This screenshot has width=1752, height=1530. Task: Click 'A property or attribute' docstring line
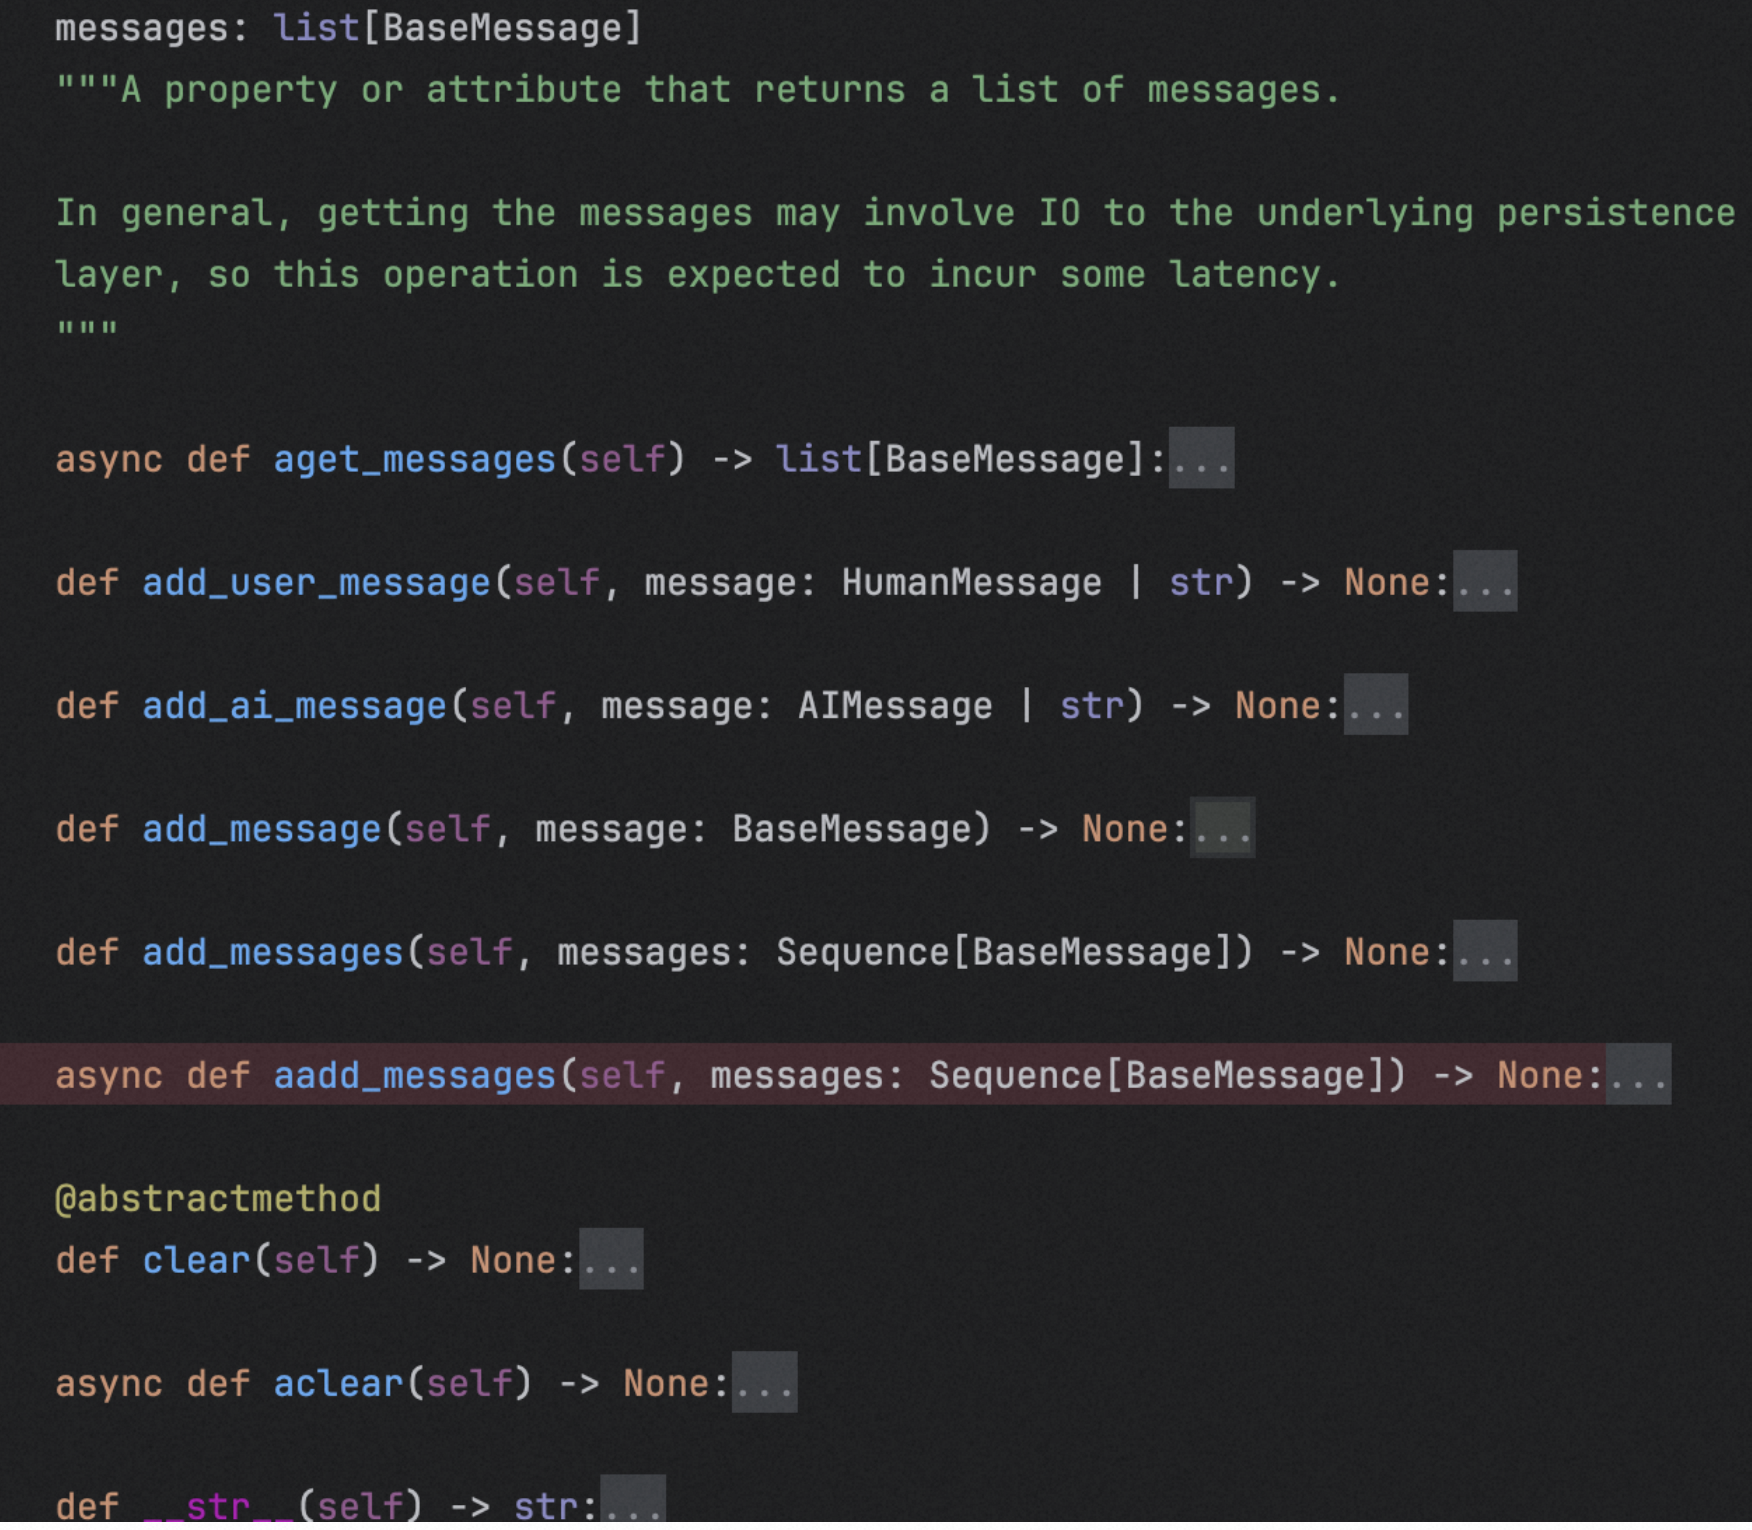coord(697,90)
